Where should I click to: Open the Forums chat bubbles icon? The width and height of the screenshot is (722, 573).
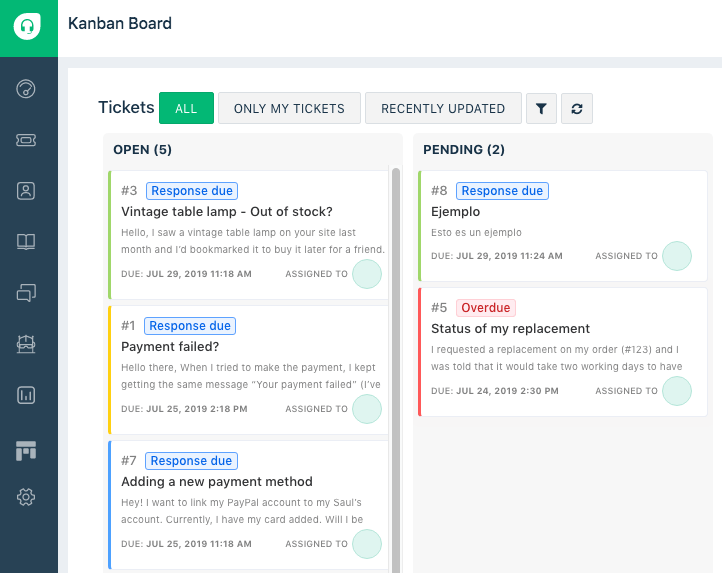pyautogui.click(x=27, y=293)
